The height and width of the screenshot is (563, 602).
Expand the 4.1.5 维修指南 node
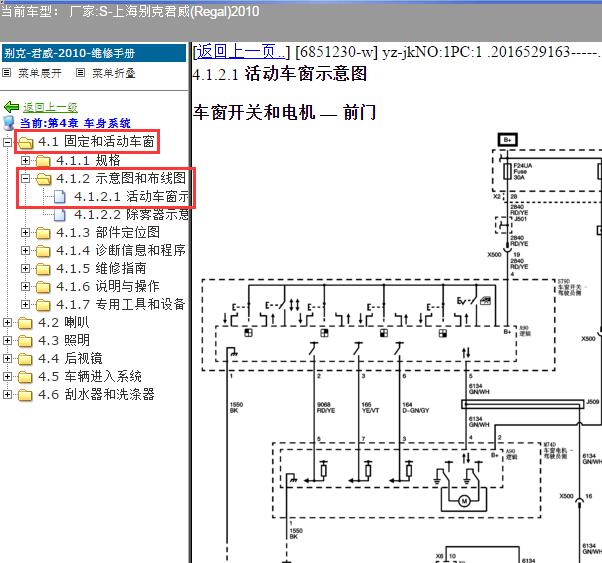[x=25, y=268]
